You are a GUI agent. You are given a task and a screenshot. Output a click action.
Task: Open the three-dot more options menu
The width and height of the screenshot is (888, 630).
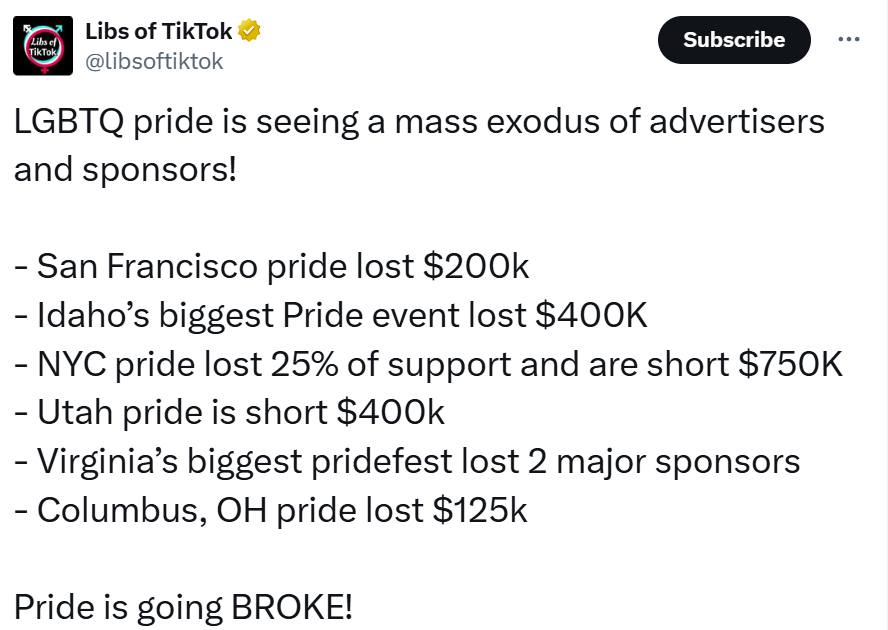coord(848,39)
